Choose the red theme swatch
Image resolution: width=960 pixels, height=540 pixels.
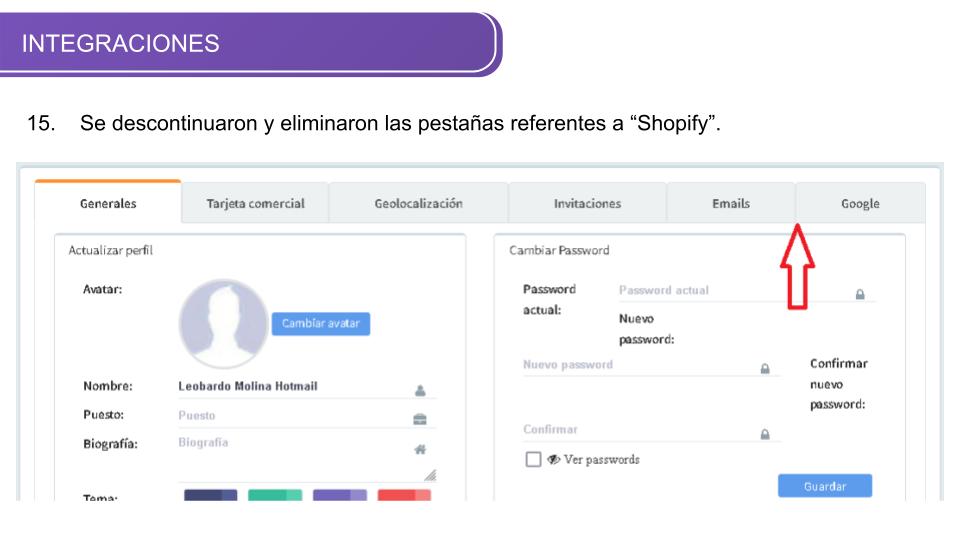(x=404, y=495)
